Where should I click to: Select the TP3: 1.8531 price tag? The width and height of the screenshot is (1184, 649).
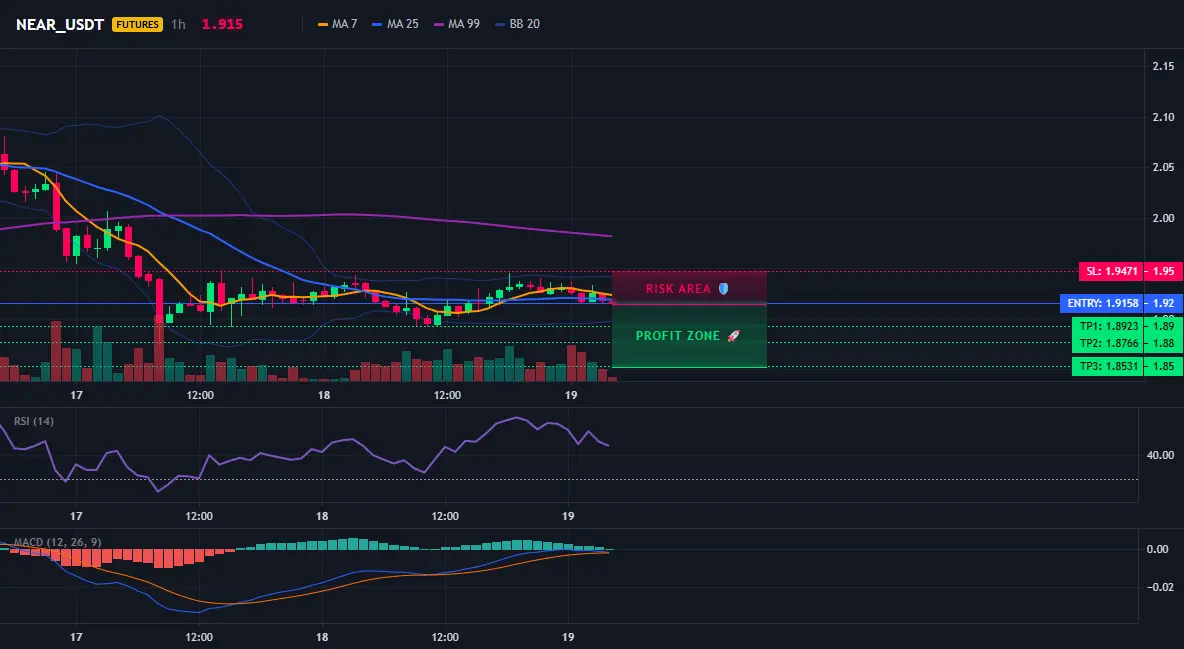point(1108,366)
